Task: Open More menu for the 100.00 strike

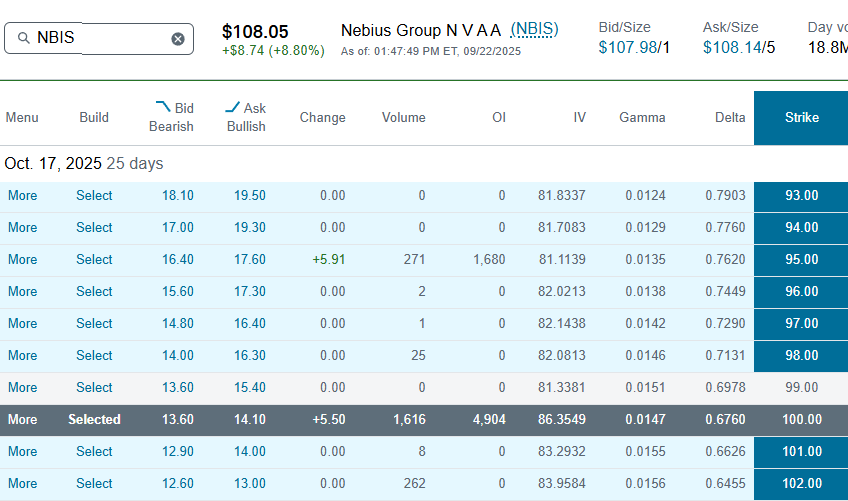Action: click(x=22, y=419)
